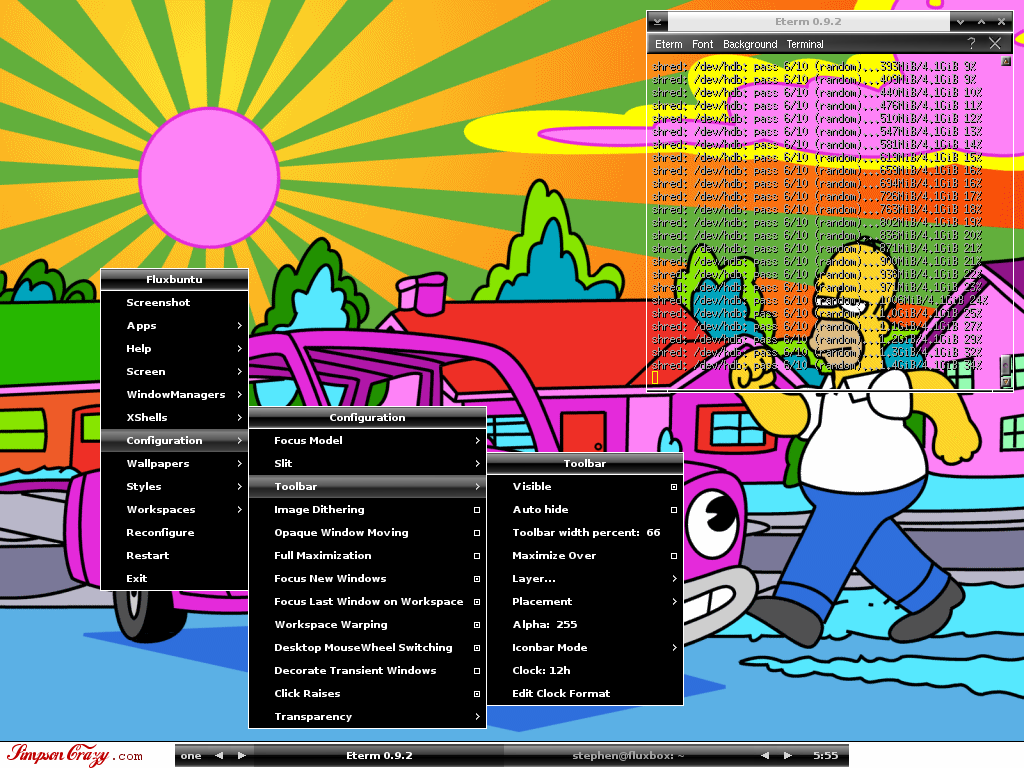This screenshot has height=768, width=1024.
Task: Click the next window arrow beside the clock
Action: (x=788, y=755)
